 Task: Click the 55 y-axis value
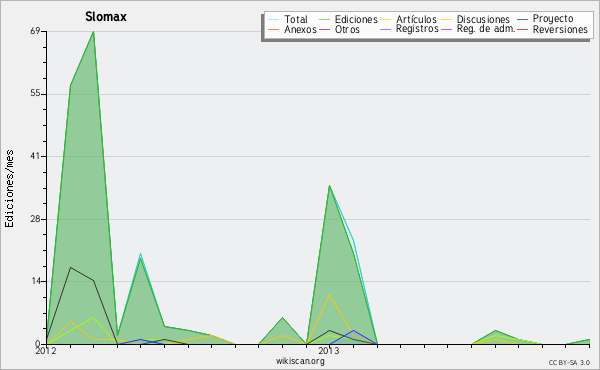pos(36,94)
